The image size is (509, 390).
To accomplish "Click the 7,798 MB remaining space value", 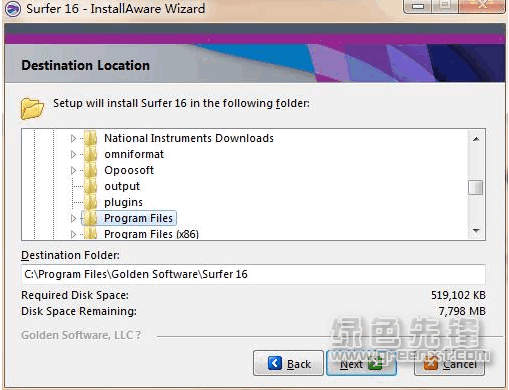I will (x=462, y=311).
